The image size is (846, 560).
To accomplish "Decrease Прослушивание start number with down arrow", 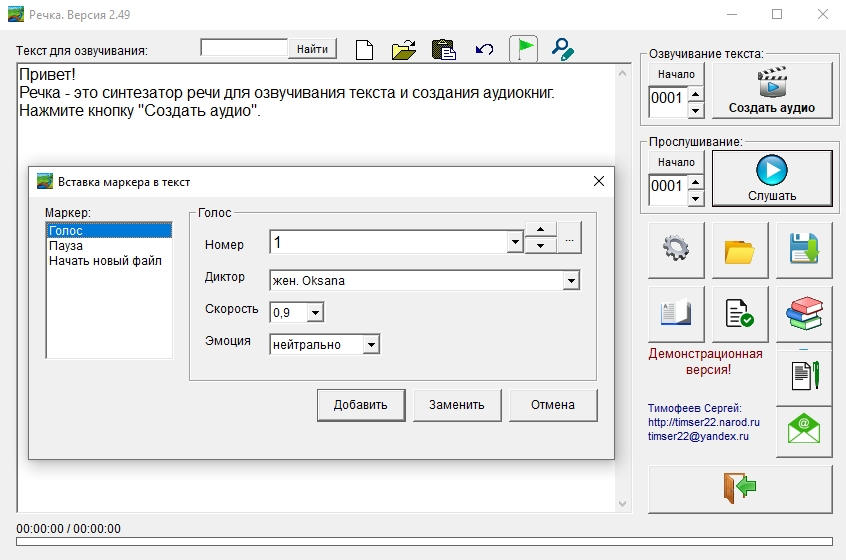I will [696, 199].
